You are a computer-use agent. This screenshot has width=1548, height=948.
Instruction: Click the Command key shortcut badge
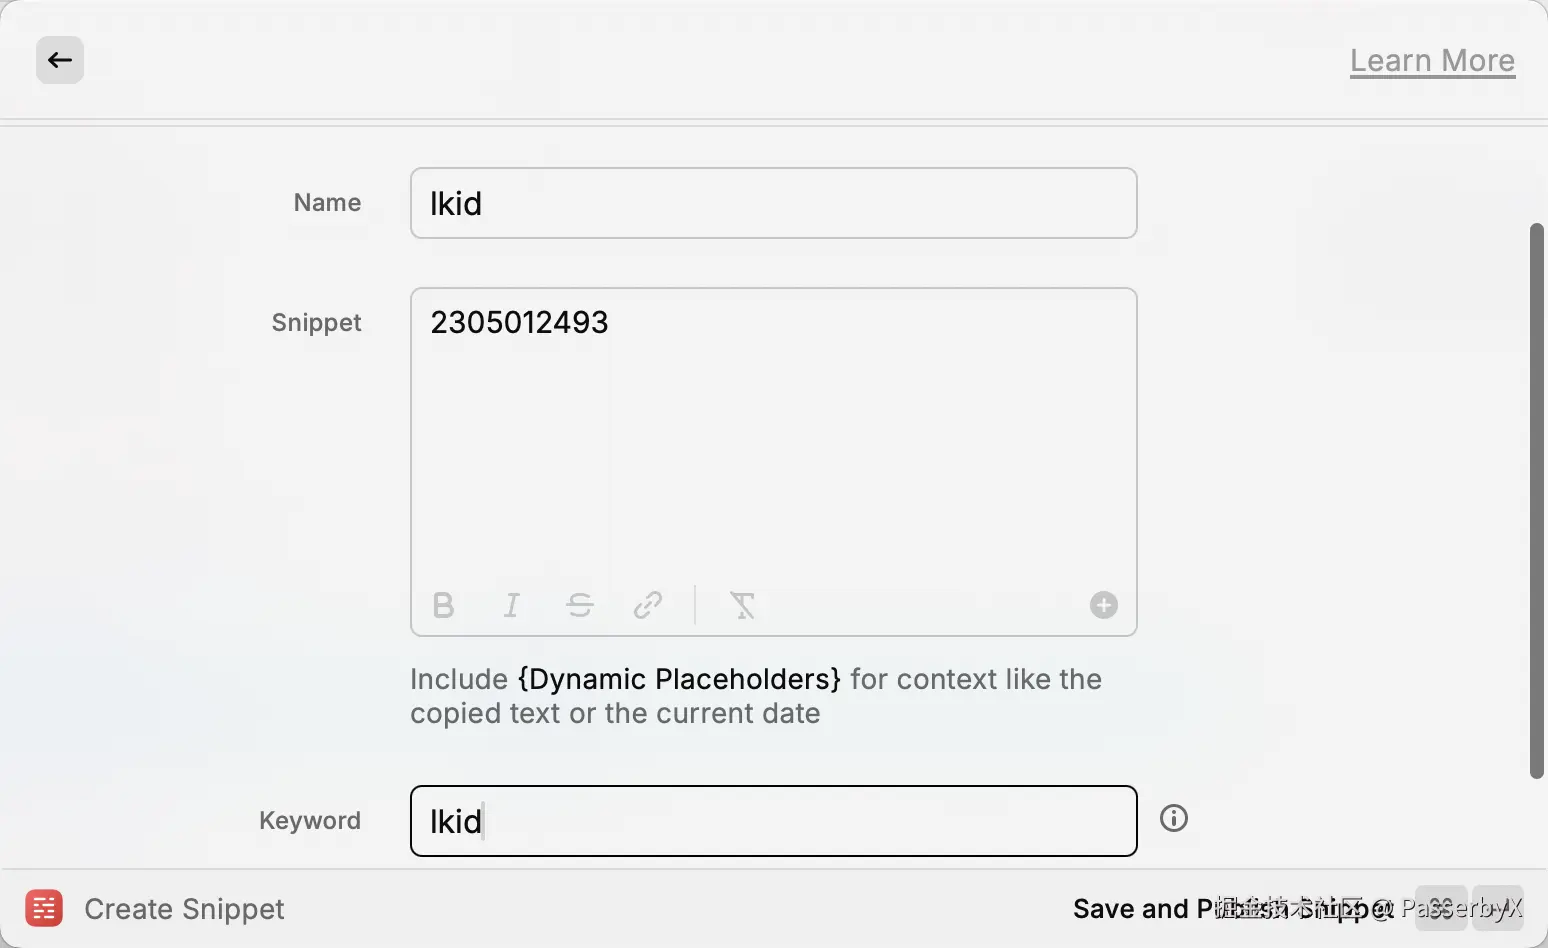(1441, 908)
